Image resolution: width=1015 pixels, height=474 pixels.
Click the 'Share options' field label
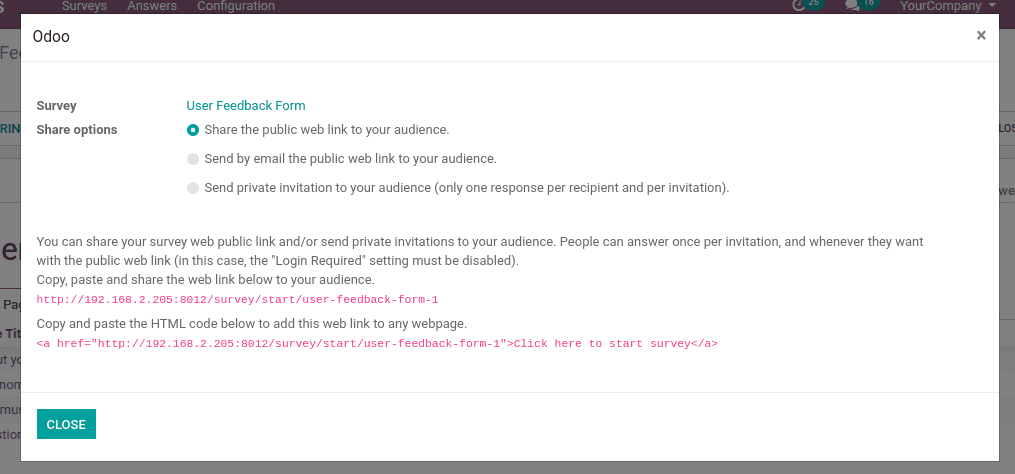pyautogui.click(x=77, y=130)
